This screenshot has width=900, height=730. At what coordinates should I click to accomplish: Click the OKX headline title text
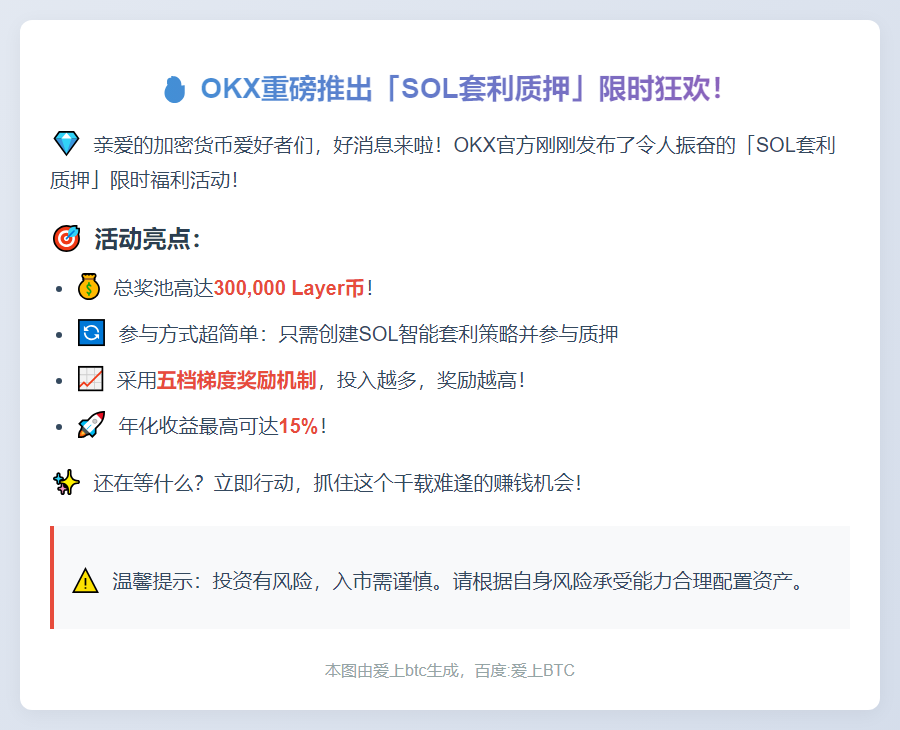point(462,88)
